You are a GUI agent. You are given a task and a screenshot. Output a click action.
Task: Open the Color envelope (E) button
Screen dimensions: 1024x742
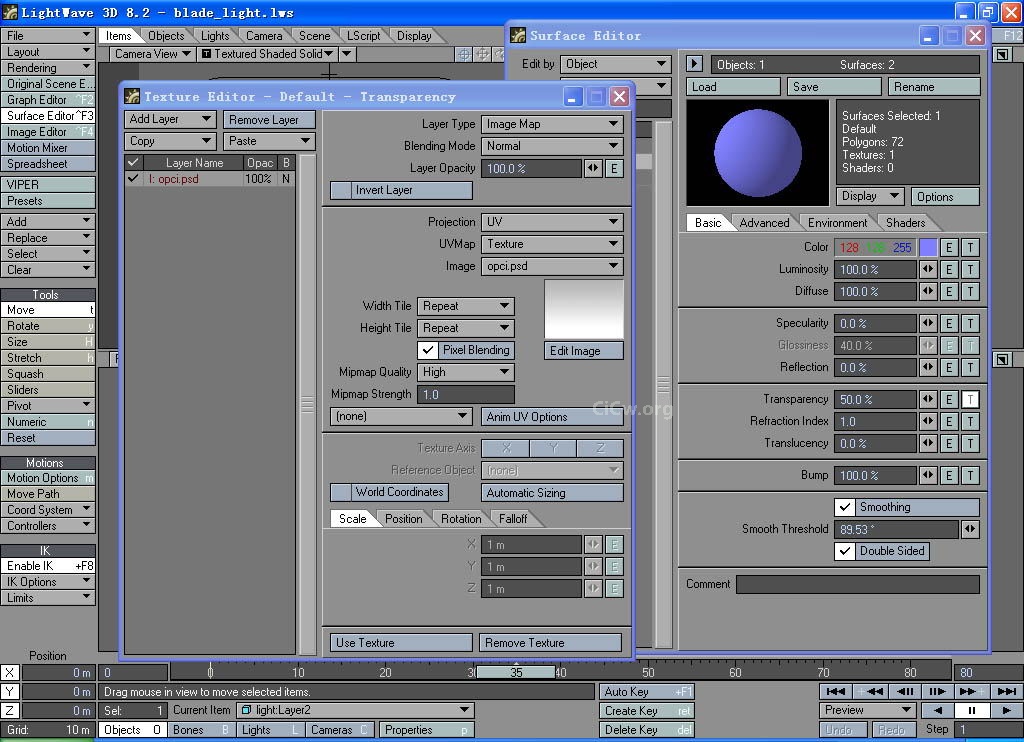(x=949, y=248)
